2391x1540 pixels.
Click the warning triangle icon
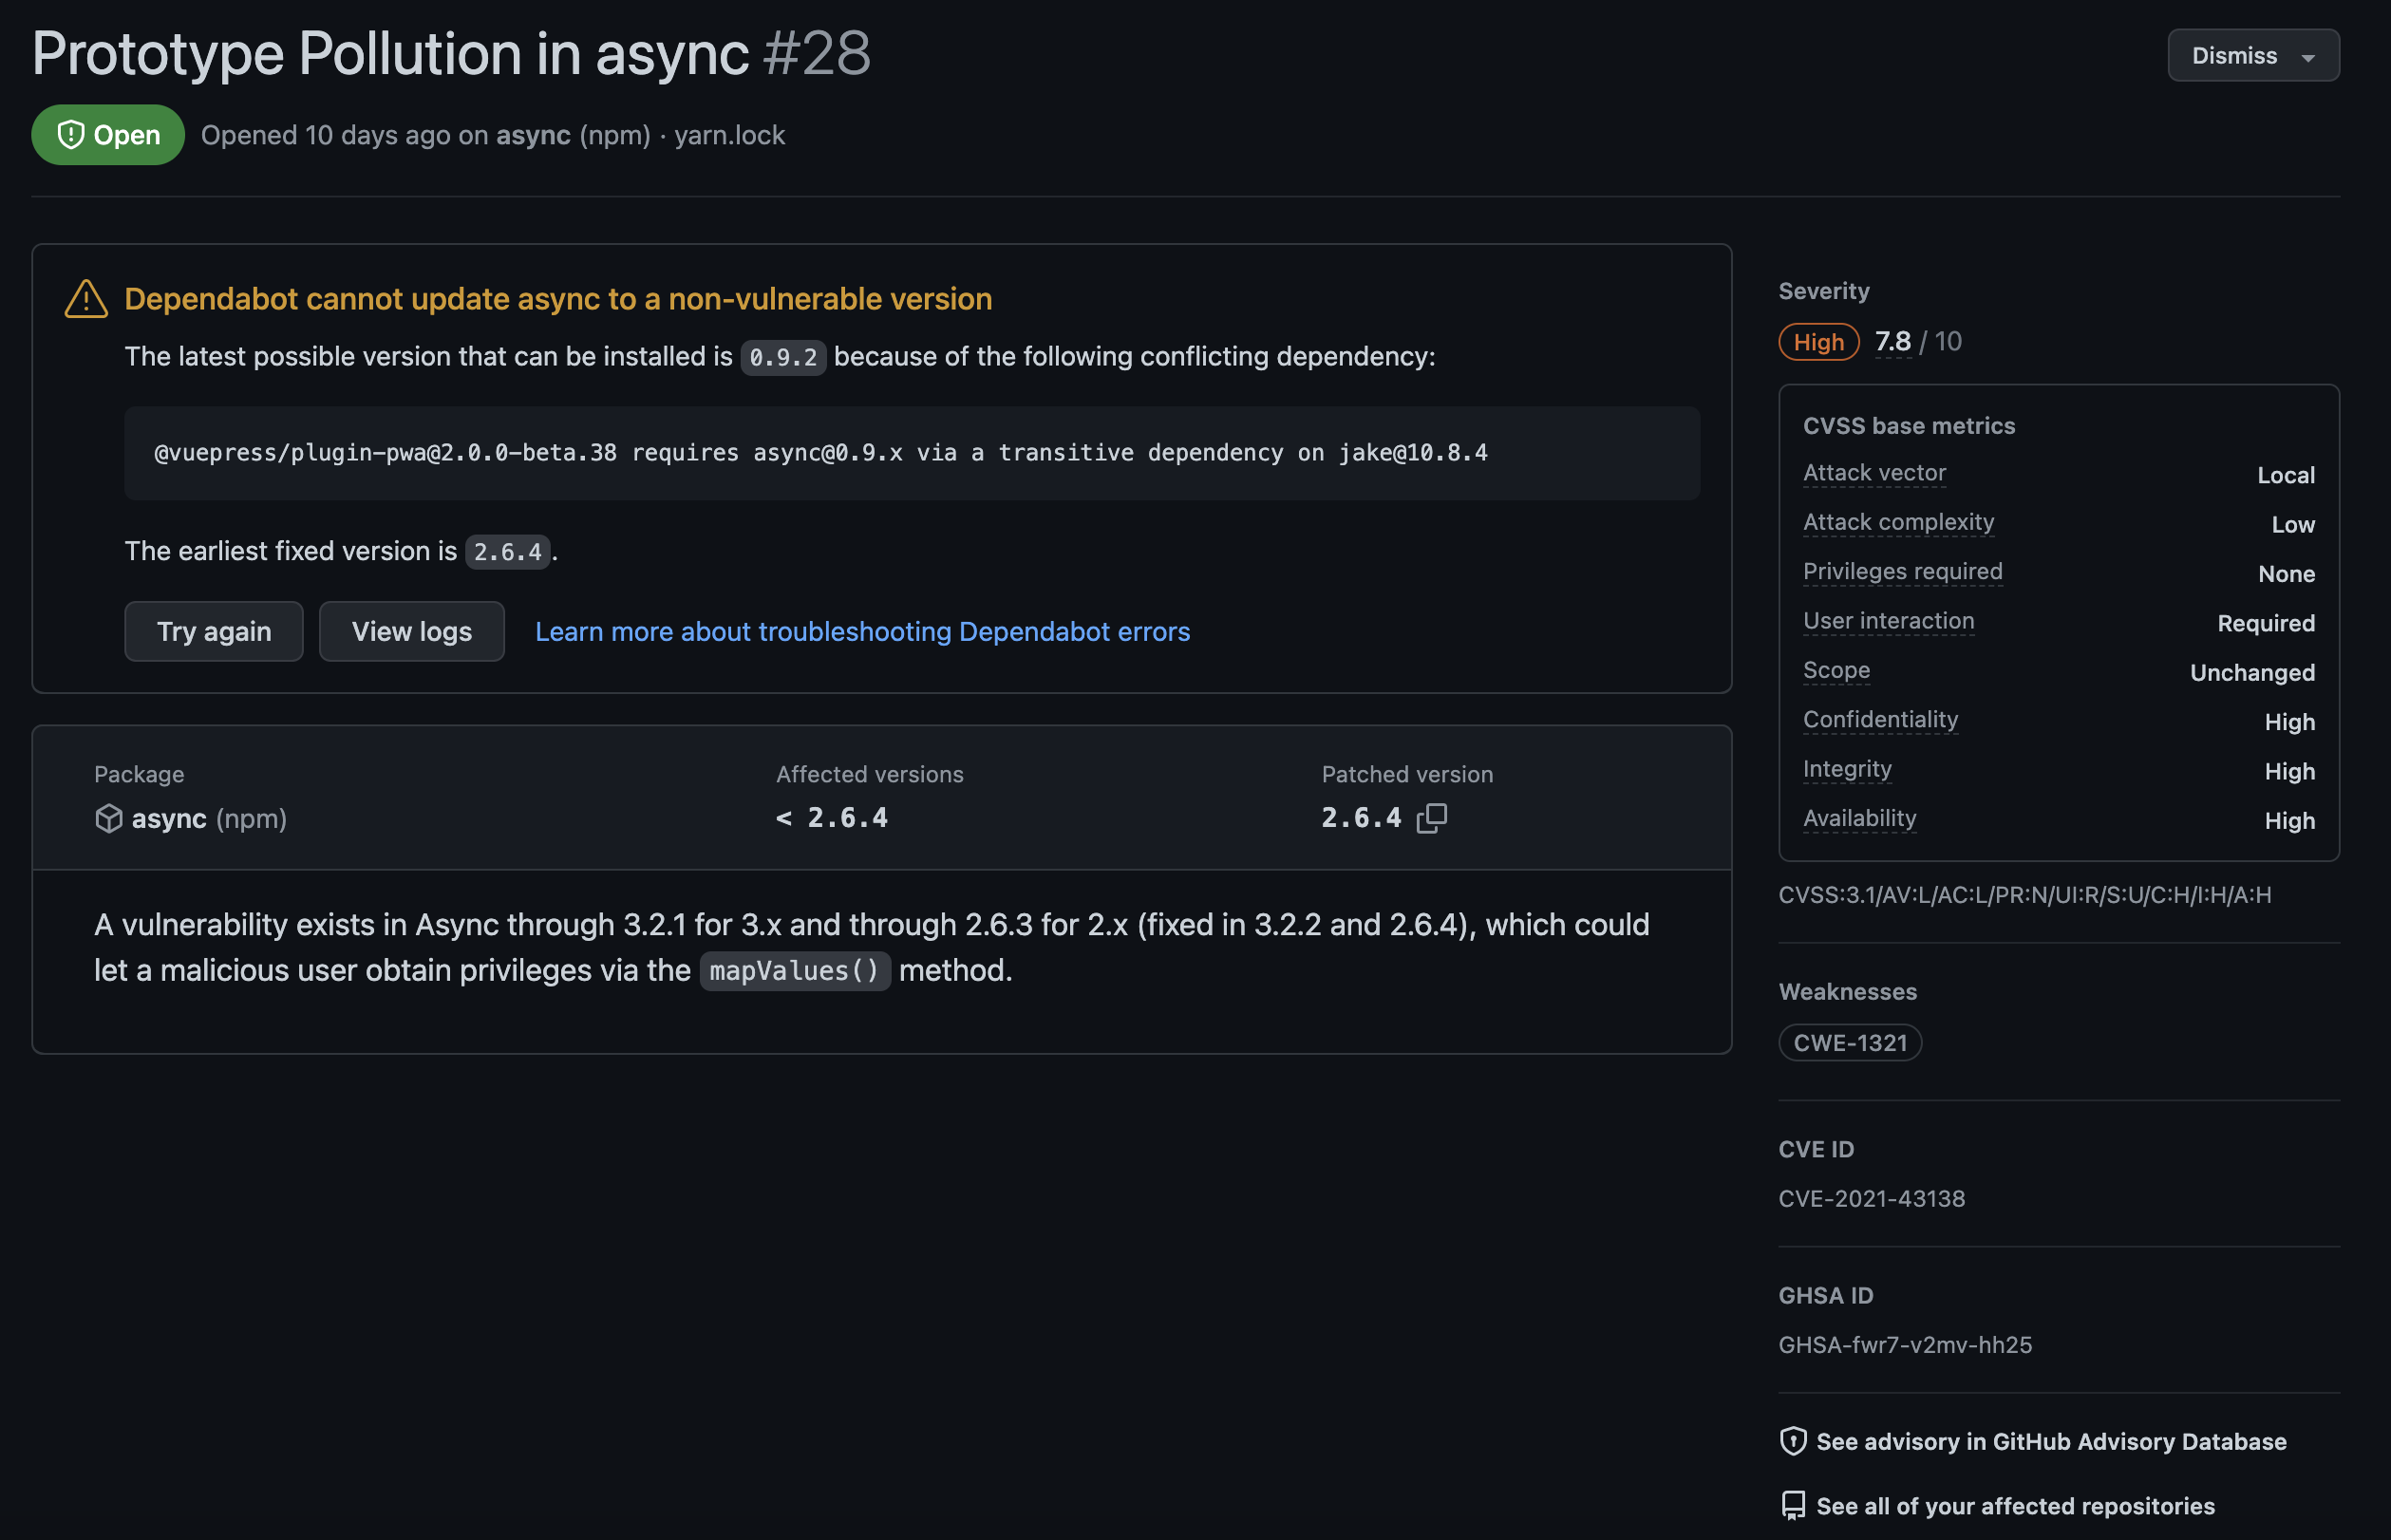(86, 299)
